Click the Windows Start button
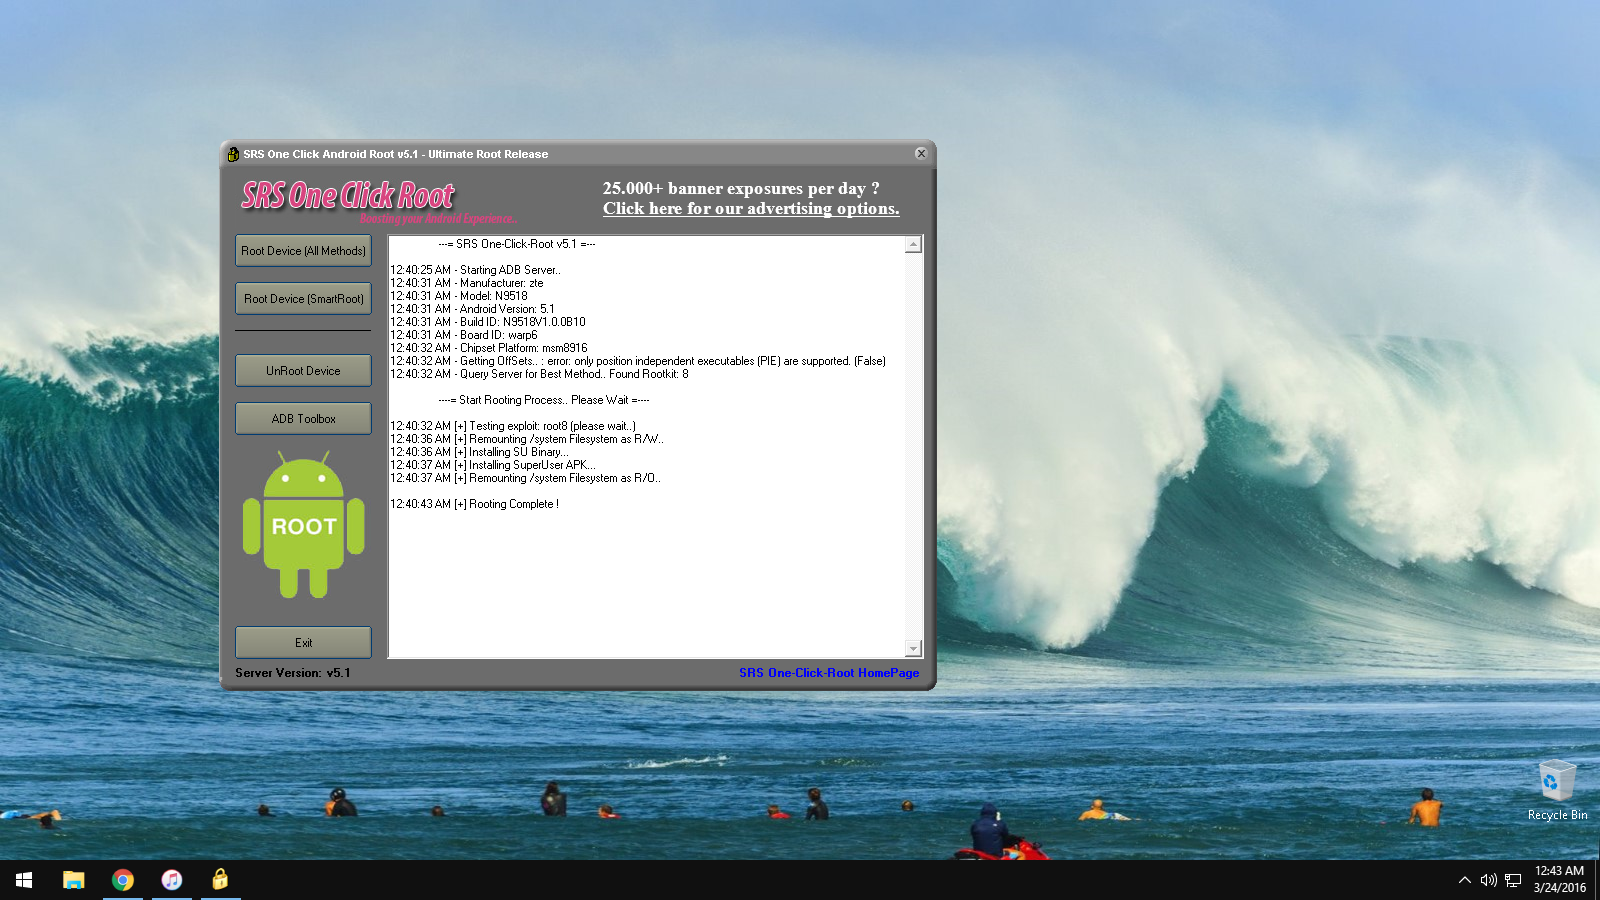The image size is (1600, 900). 24,880
